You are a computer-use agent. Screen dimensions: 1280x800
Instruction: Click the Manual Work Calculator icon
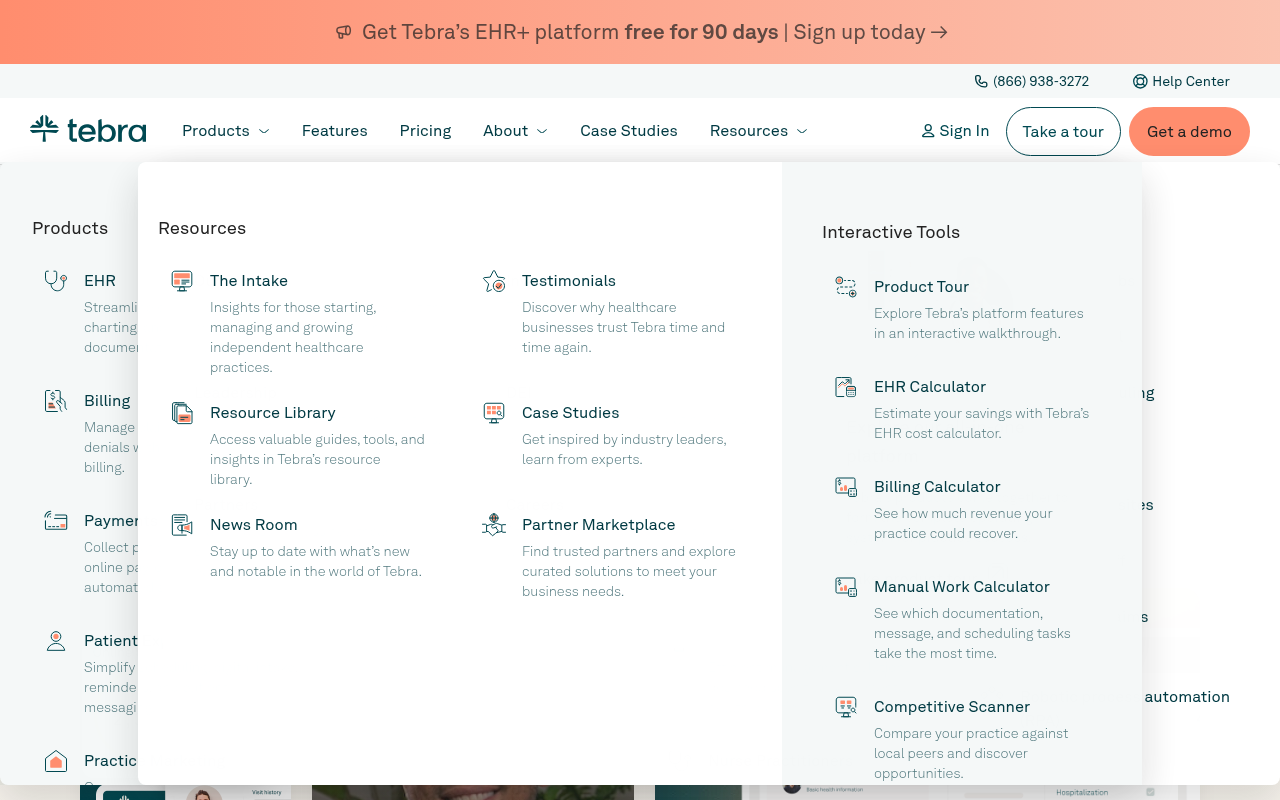[x=846, y=587]
